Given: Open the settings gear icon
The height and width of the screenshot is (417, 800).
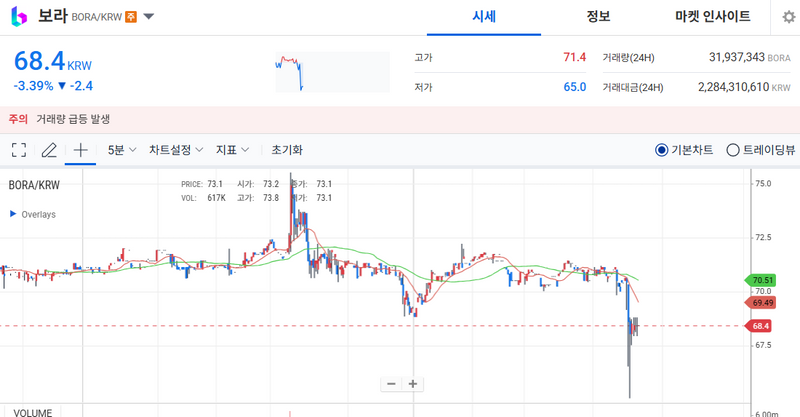Looking at the screenshot, I should click(x=788, y=17).
